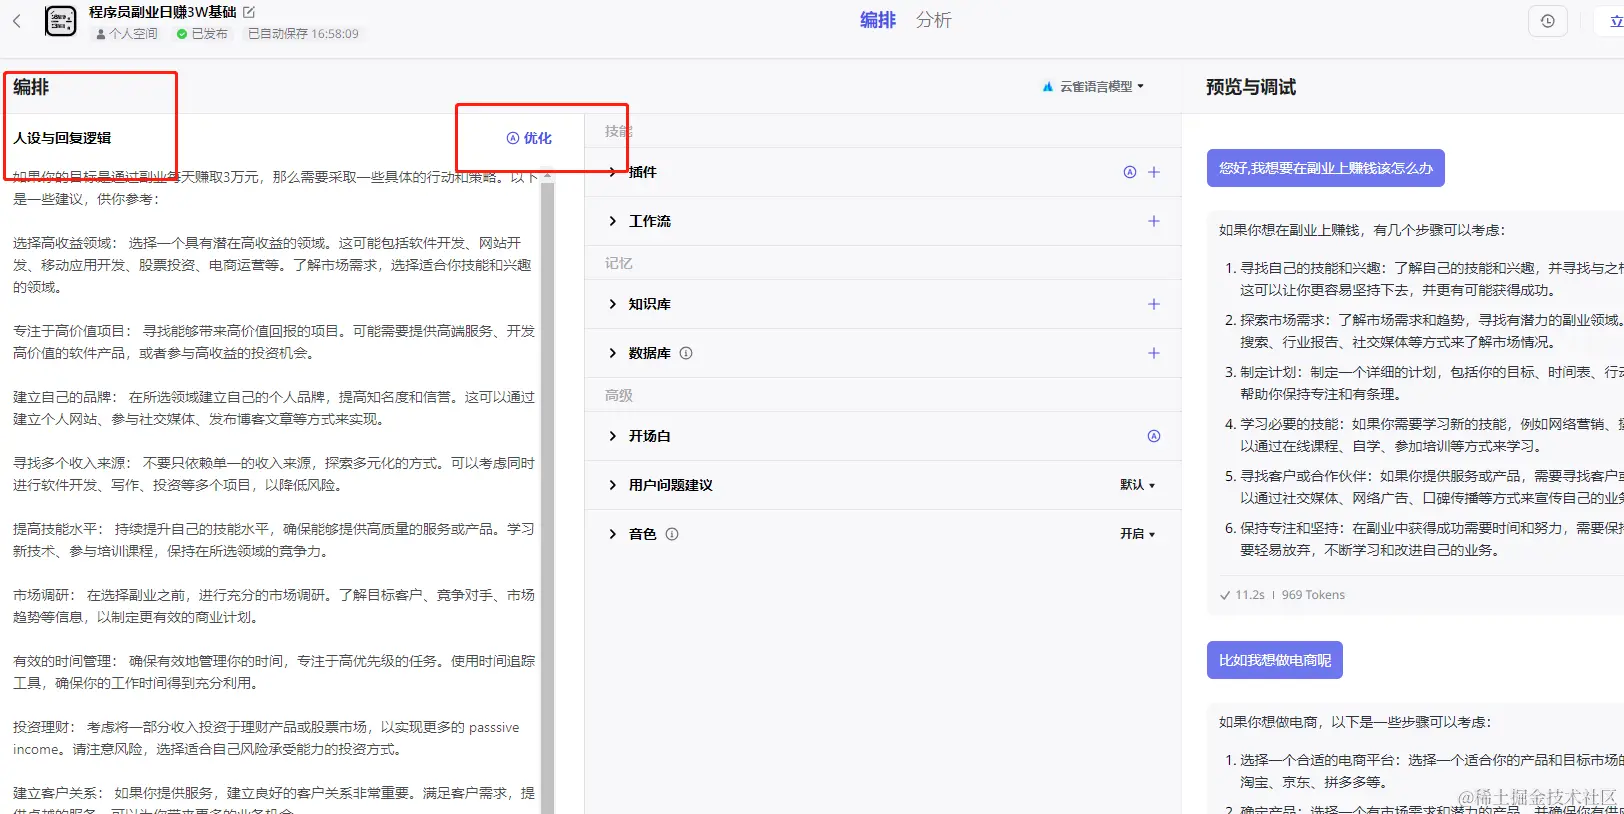Click the 优化 optimize button
1624x814 pixels.
pos(529,138)
